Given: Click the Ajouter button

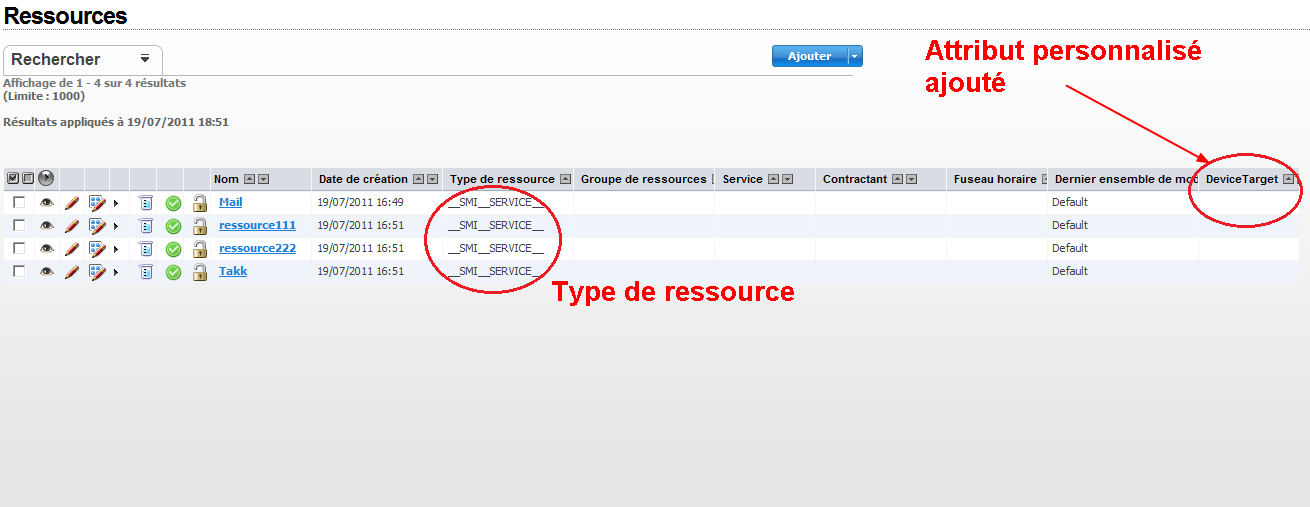Looking at the screenshot, I should [810, 57].
